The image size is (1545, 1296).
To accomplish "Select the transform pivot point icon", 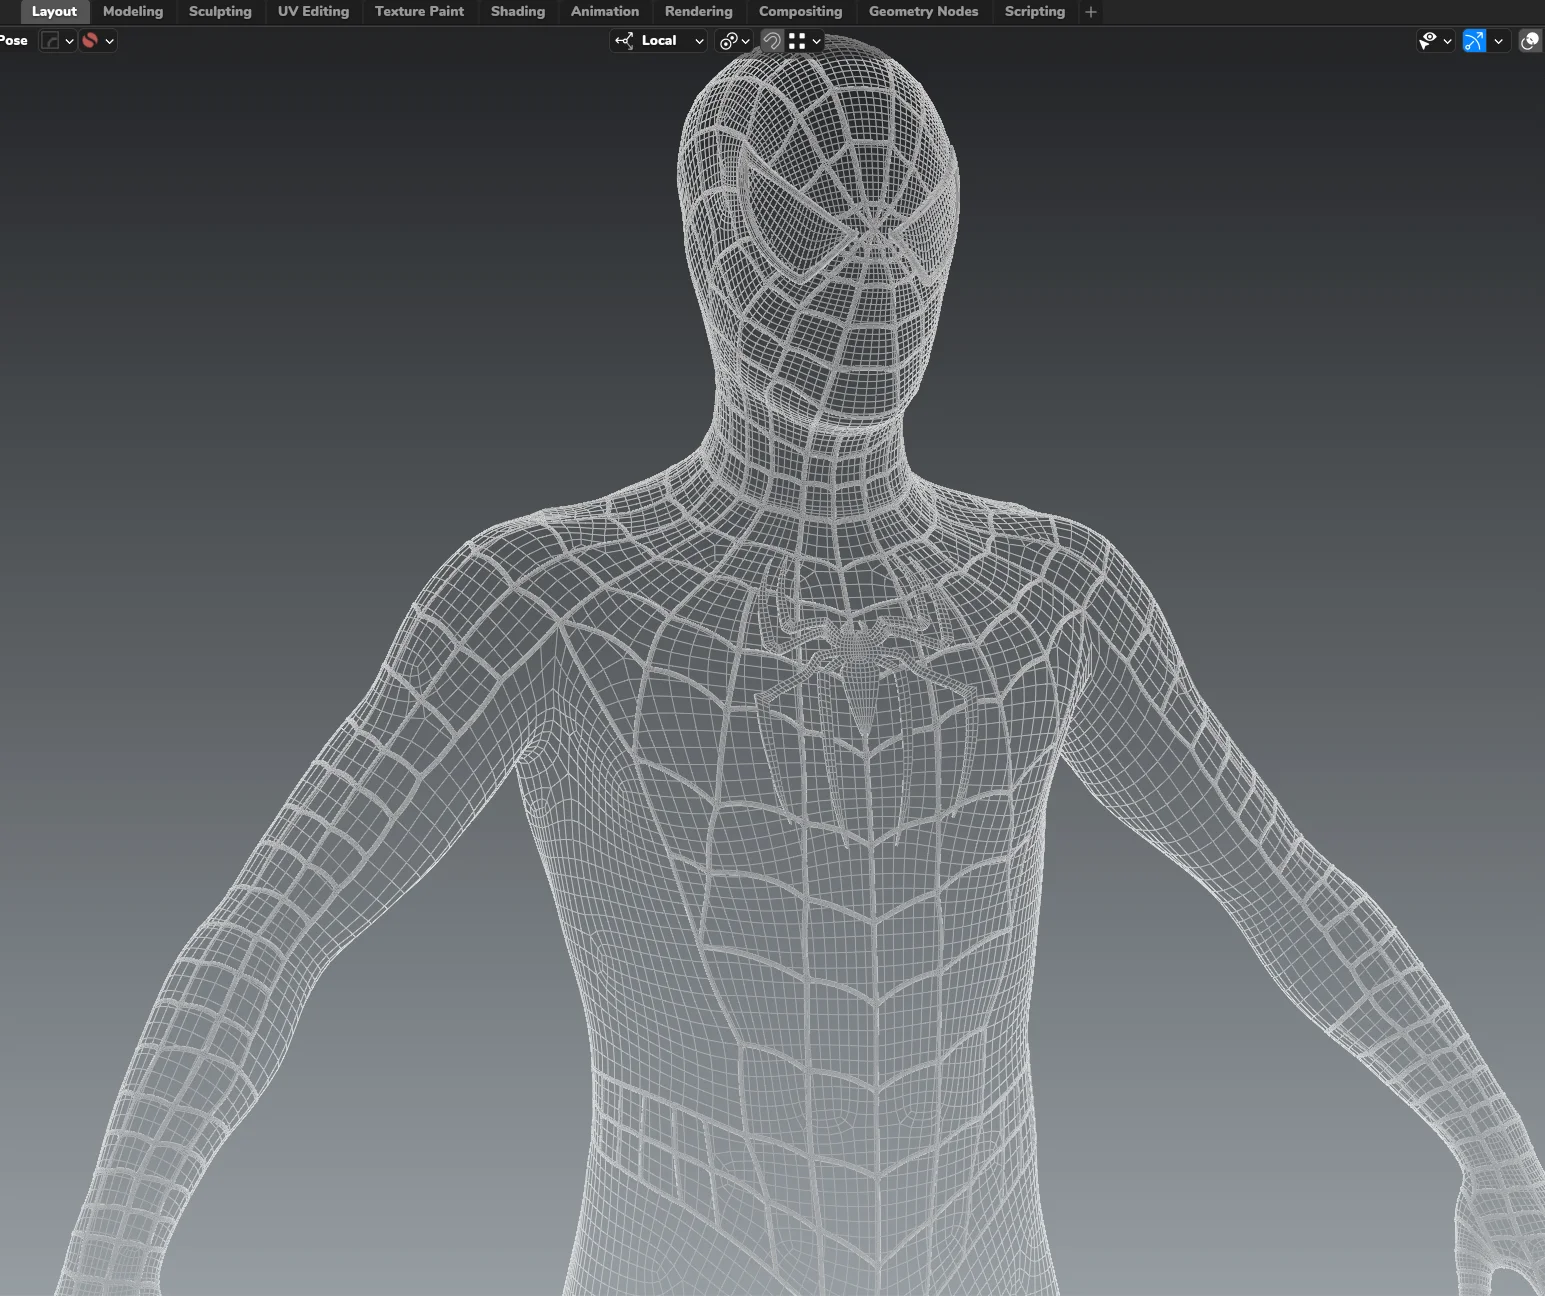I will 729,41.
